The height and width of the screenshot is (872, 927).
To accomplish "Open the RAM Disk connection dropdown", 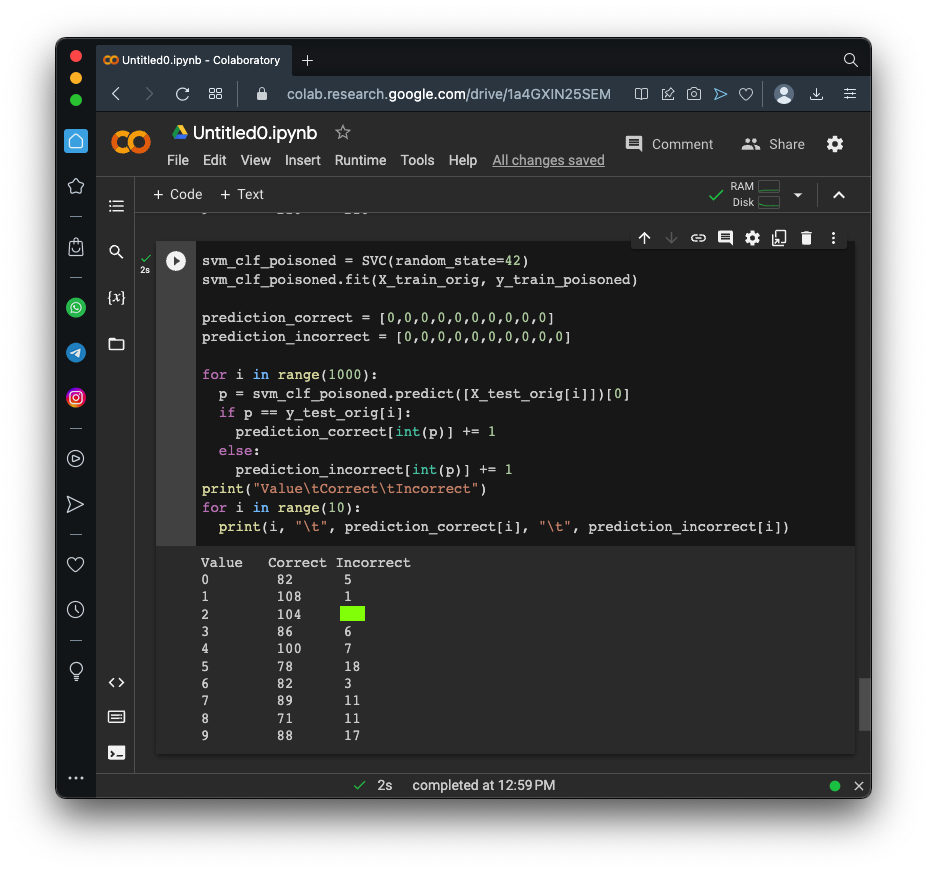I will coord(798,195).
